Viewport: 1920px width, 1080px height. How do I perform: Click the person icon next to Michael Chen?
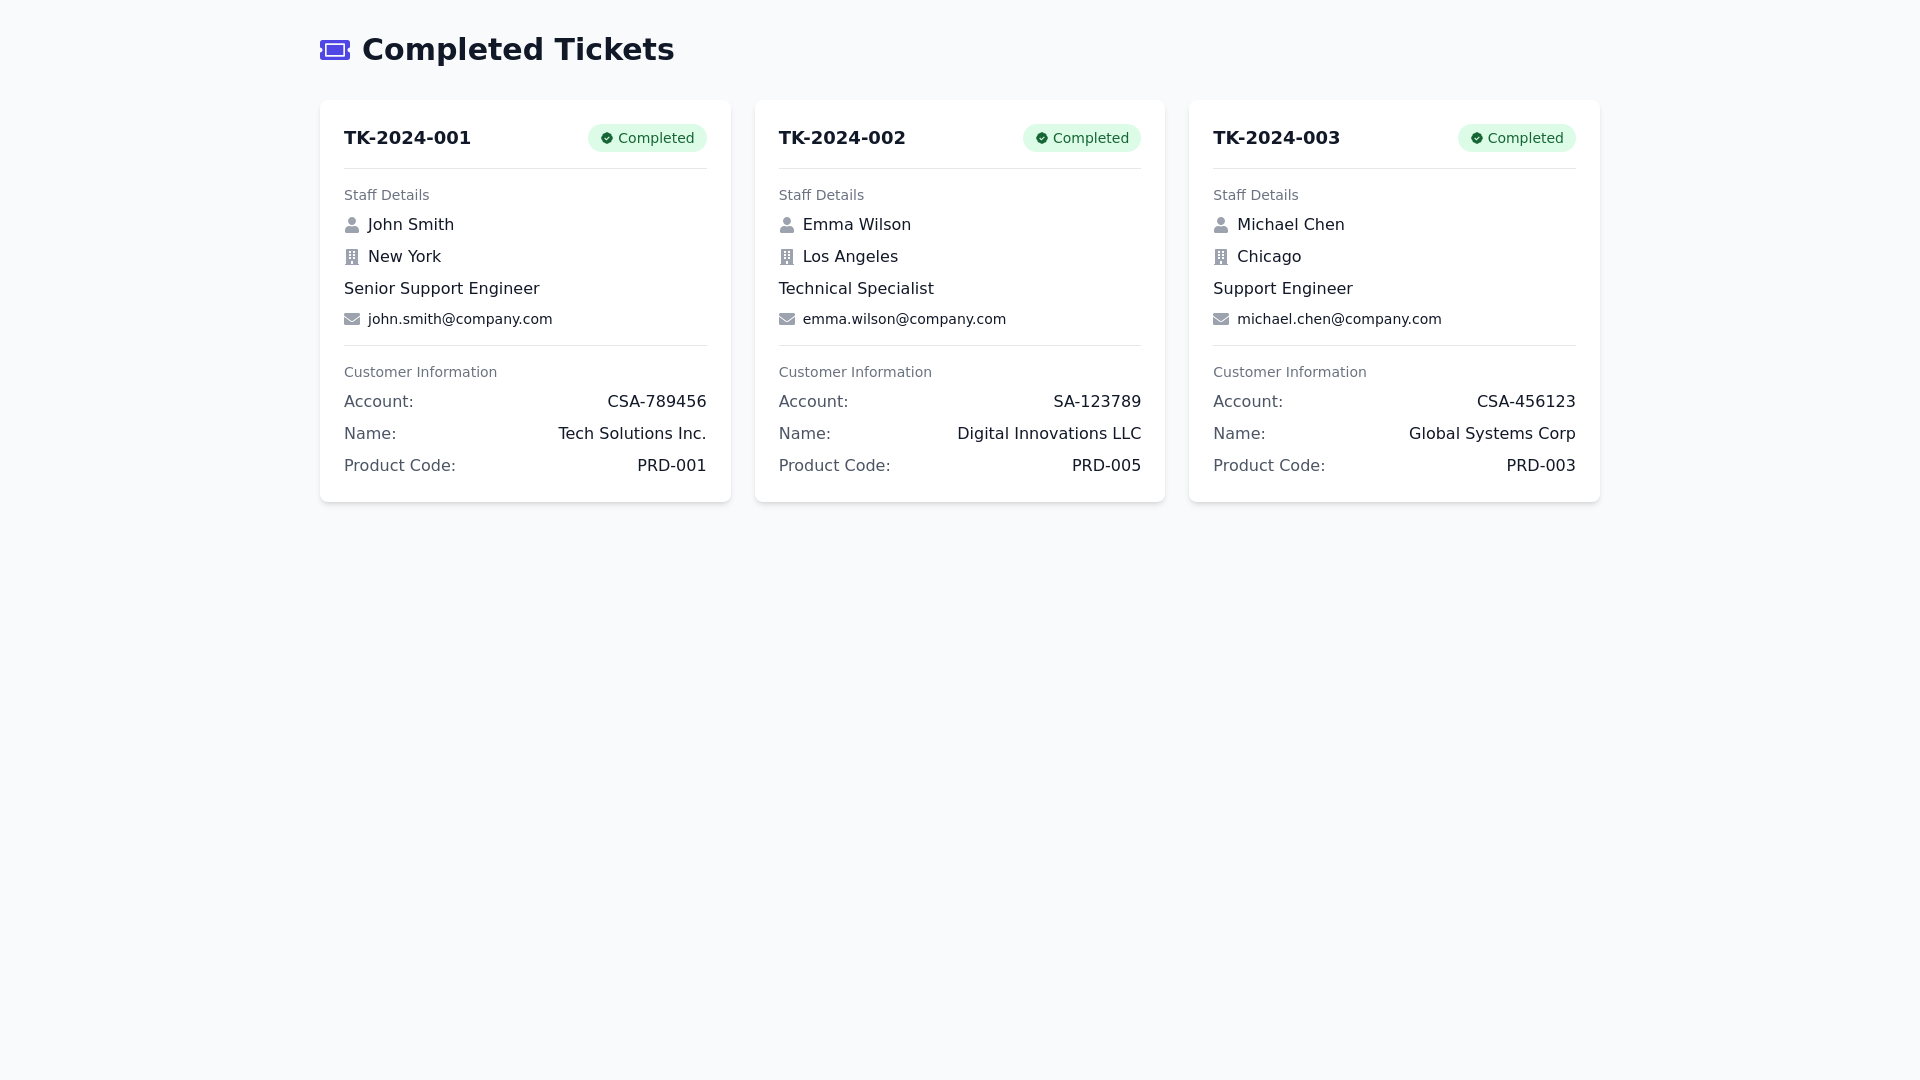click(1221, 225)
